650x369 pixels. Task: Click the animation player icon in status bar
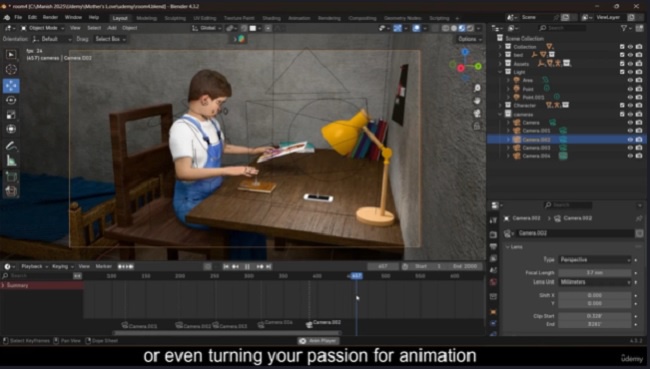tap(303, 341)
